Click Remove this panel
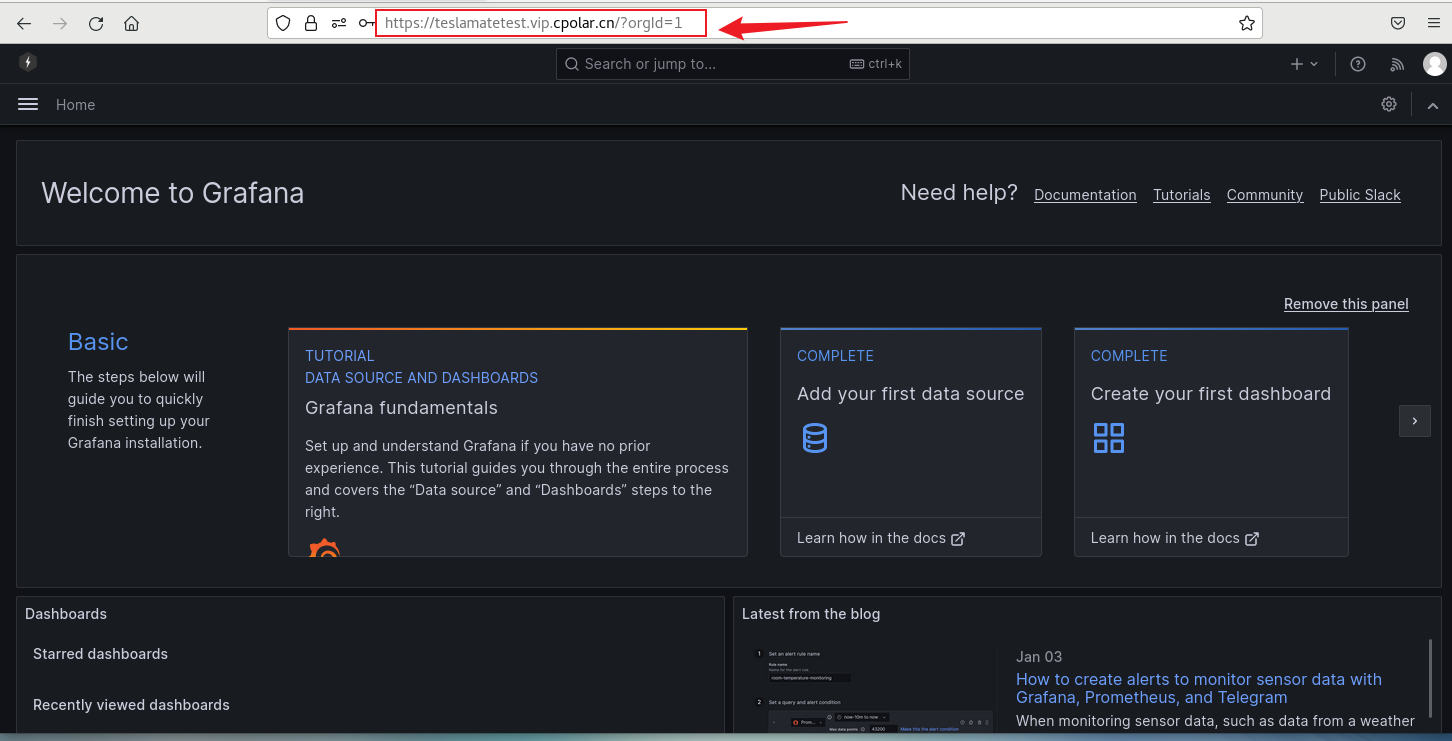The width and height of the screenshot is (1452, 741). [1346, 304]
